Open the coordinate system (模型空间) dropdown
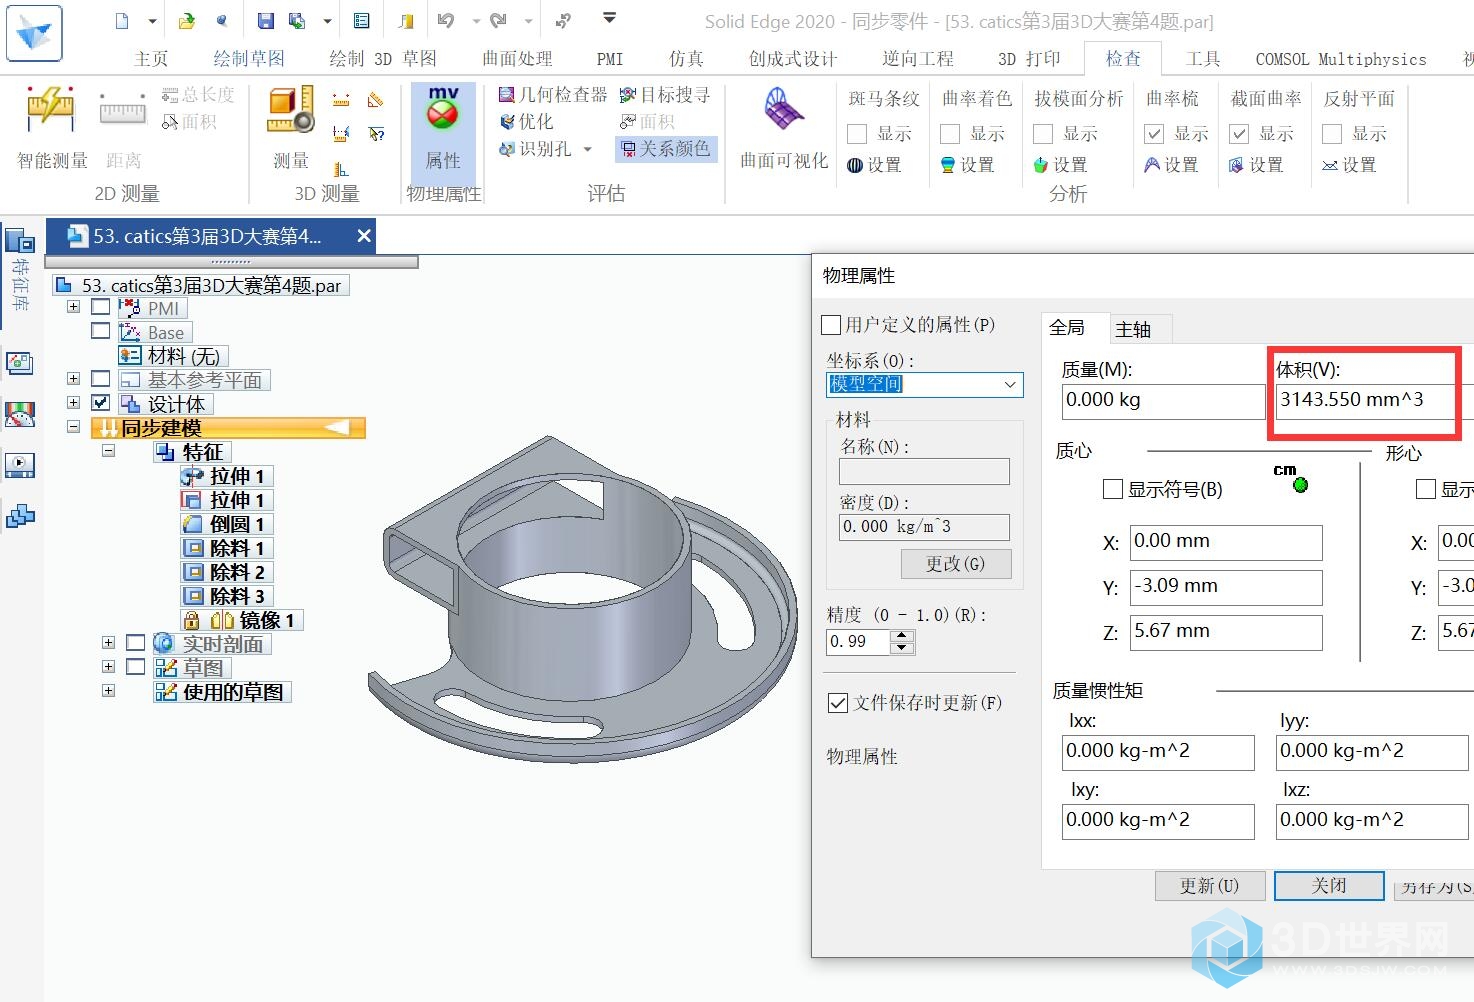This screenshot has width=1474, height=1002. pos(1010,385)
